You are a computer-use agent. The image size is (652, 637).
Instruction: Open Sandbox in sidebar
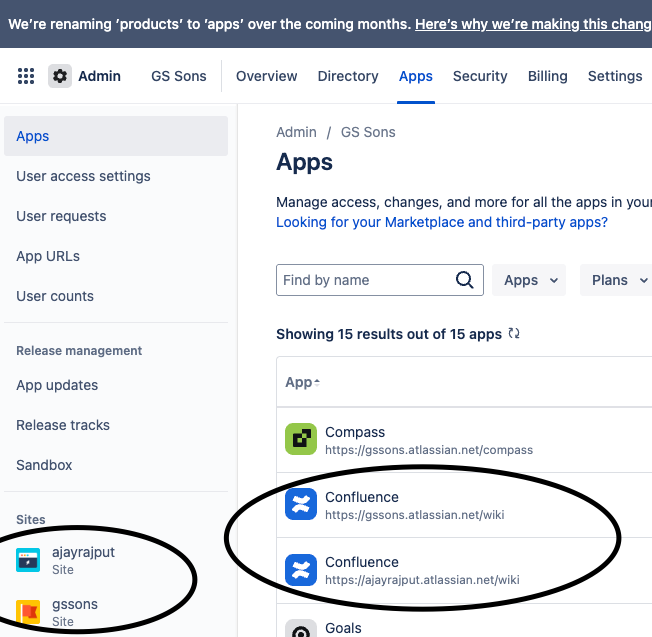tap(116, 465)
